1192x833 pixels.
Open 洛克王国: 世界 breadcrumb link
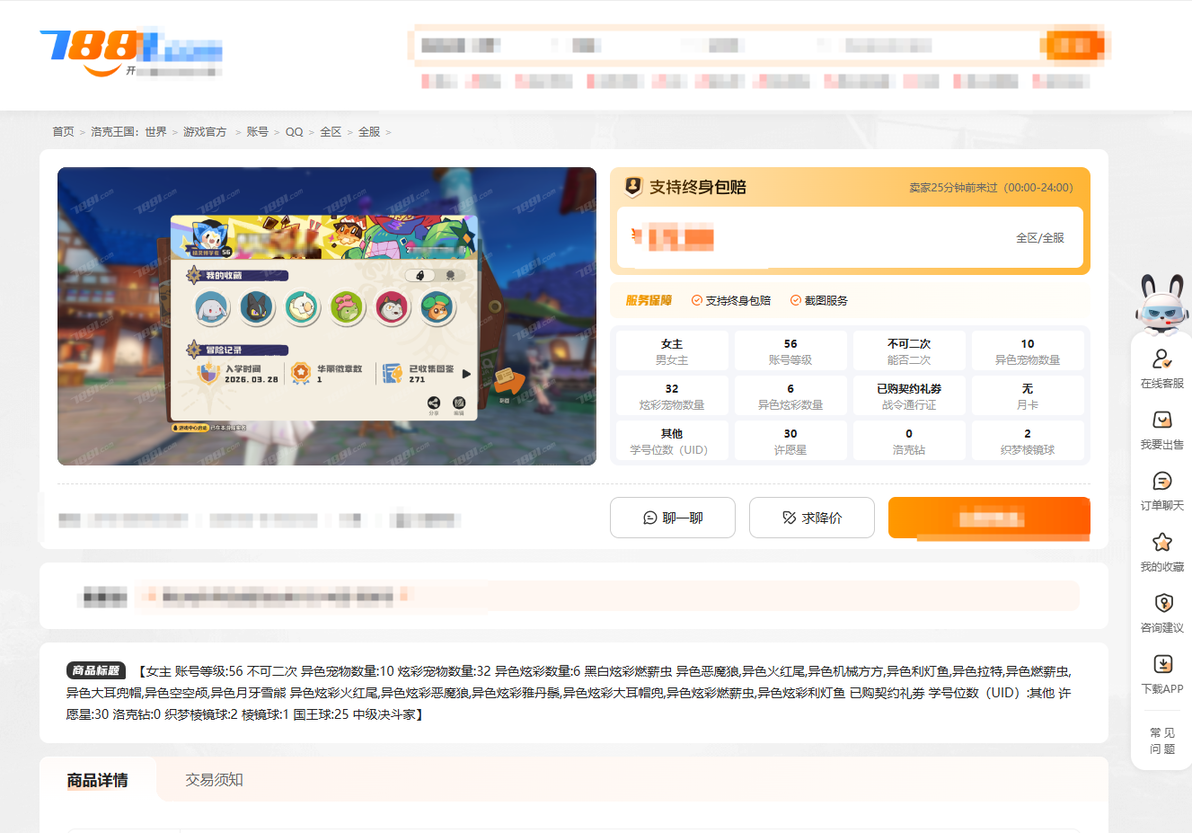click(128, 131)
